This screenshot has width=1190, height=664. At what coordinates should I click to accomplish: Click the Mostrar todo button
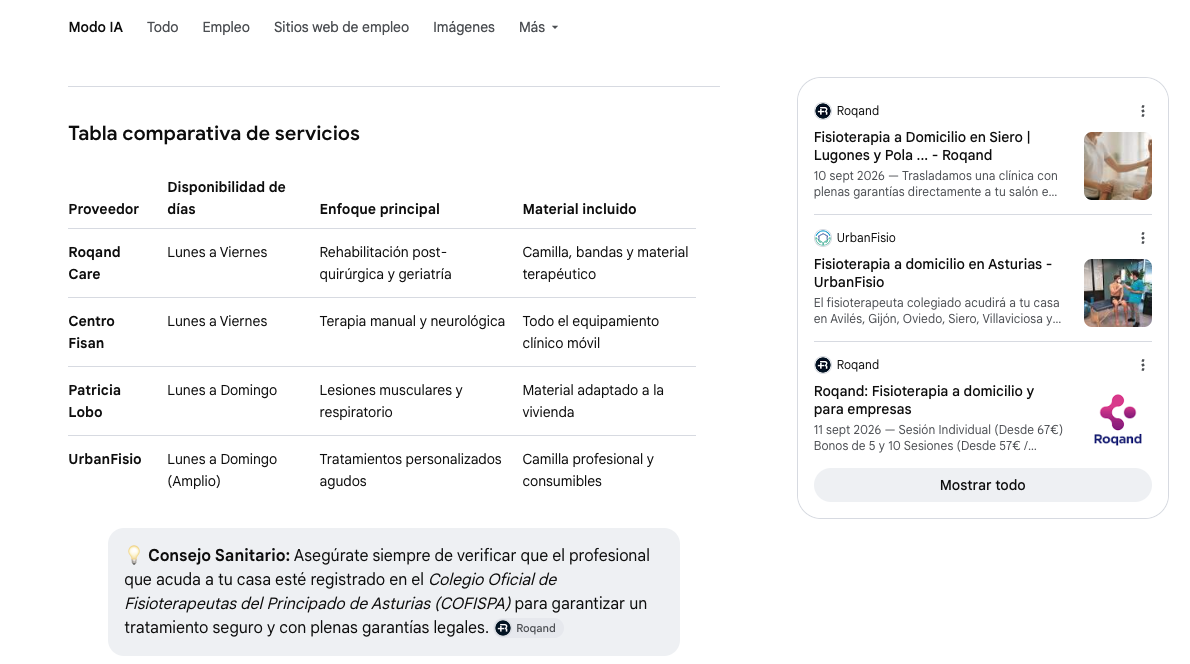pyautogui.click(x=982, y=485)
